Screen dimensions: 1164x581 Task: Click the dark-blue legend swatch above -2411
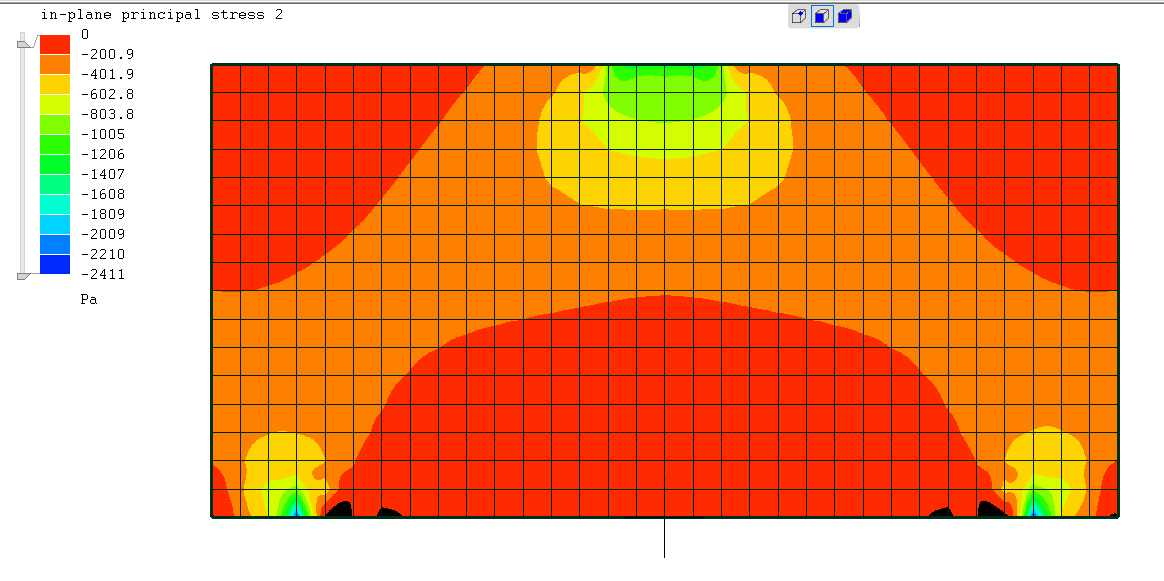55,265
